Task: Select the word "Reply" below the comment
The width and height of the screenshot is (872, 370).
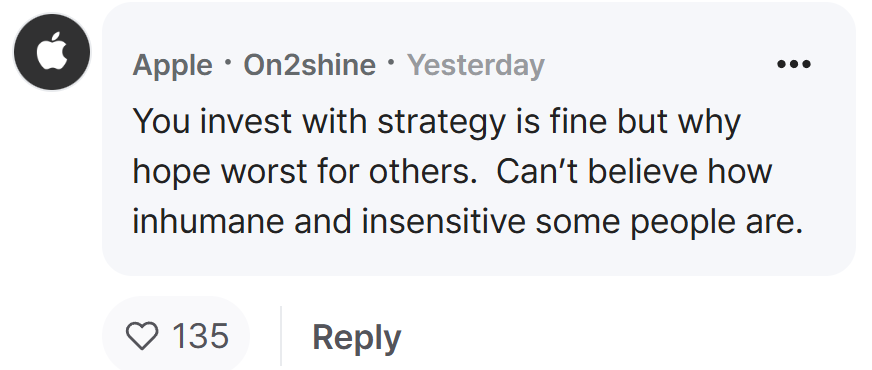Action: point(356,338)
